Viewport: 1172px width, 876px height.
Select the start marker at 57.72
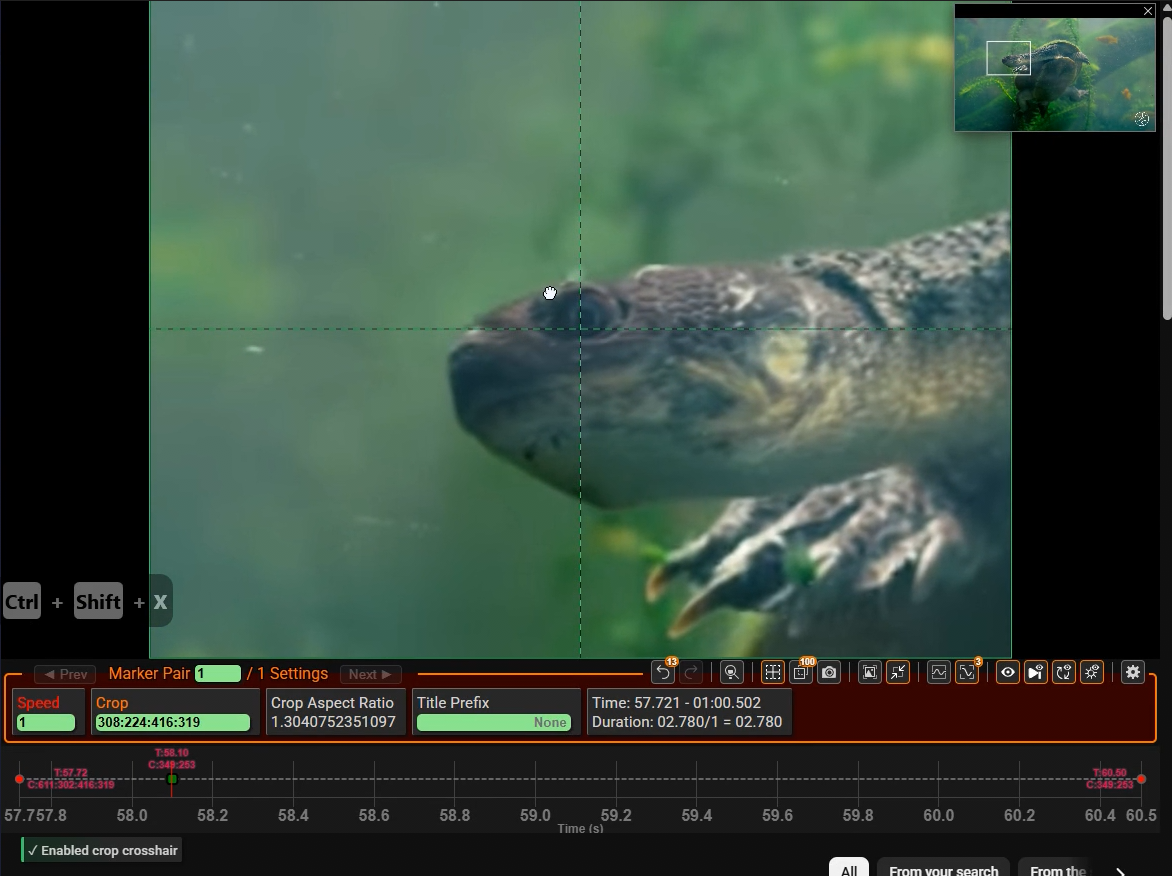point(19,780)
